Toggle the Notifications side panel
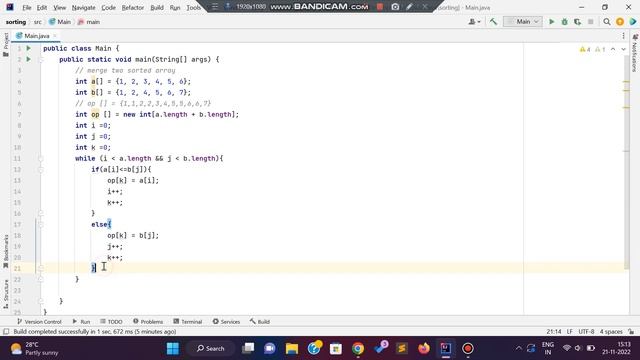Image resolution: width=640 pixels, height=360 pixels. (x=635, y=53)
